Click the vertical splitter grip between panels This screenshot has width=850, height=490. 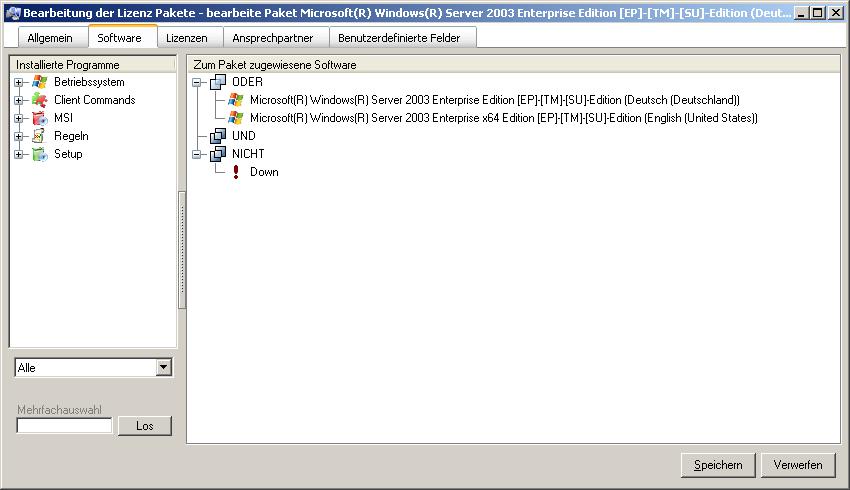click(182, 250)
